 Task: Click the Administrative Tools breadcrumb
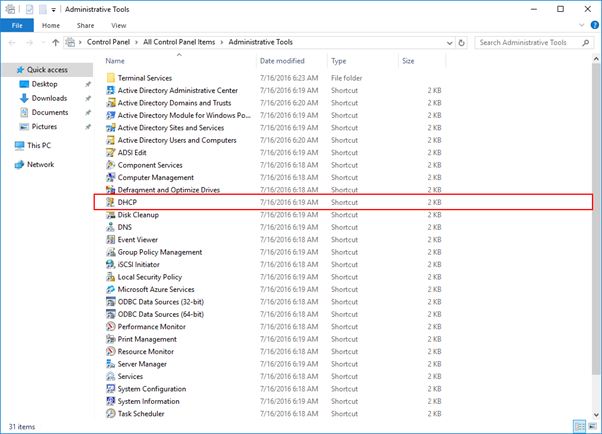pyautogui.click(x=261, y=42)
